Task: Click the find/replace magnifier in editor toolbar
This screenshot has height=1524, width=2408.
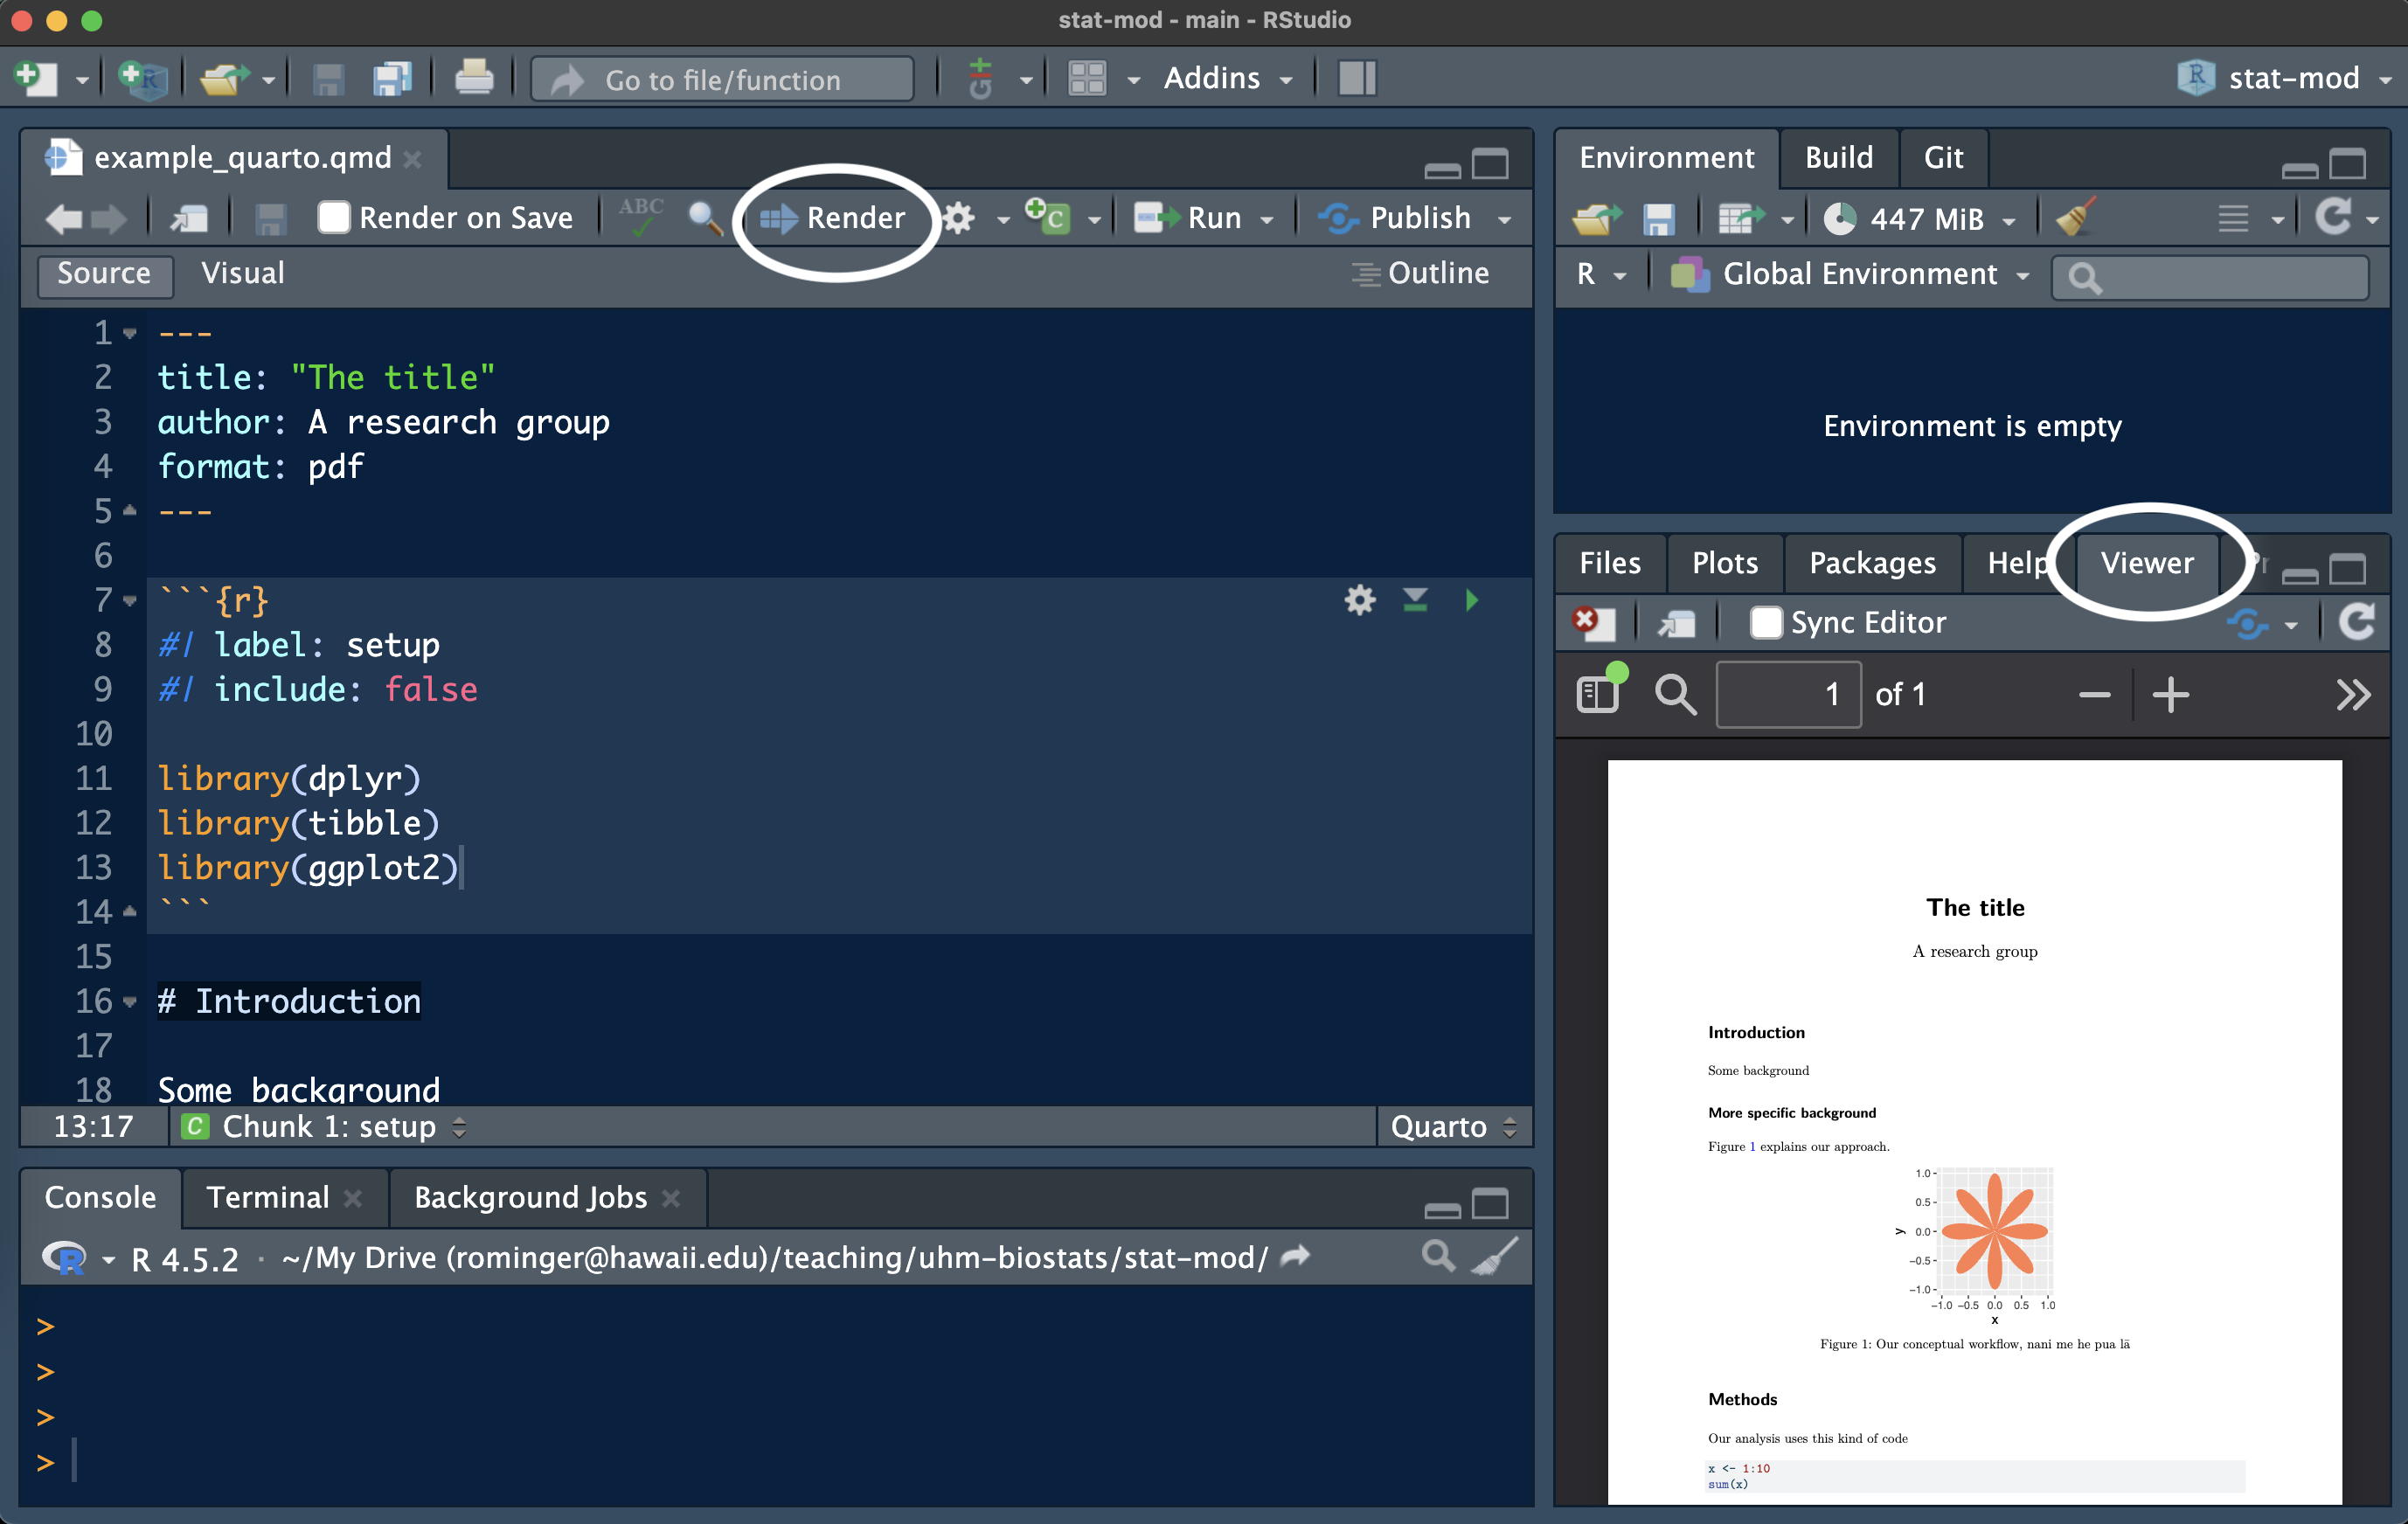Action: (x=705, y=218)
